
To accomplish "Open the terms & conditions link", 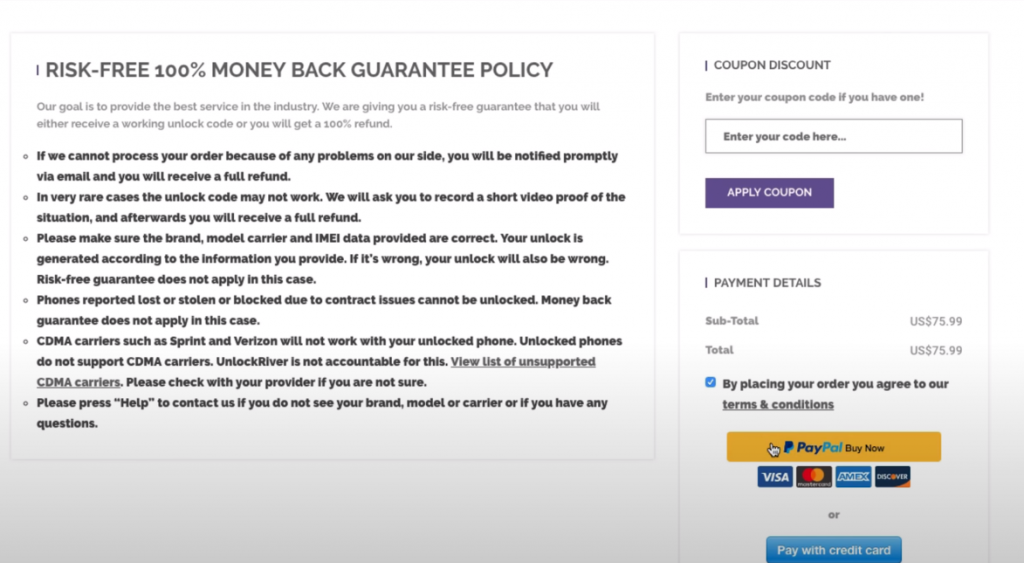I will coord(777,405).
